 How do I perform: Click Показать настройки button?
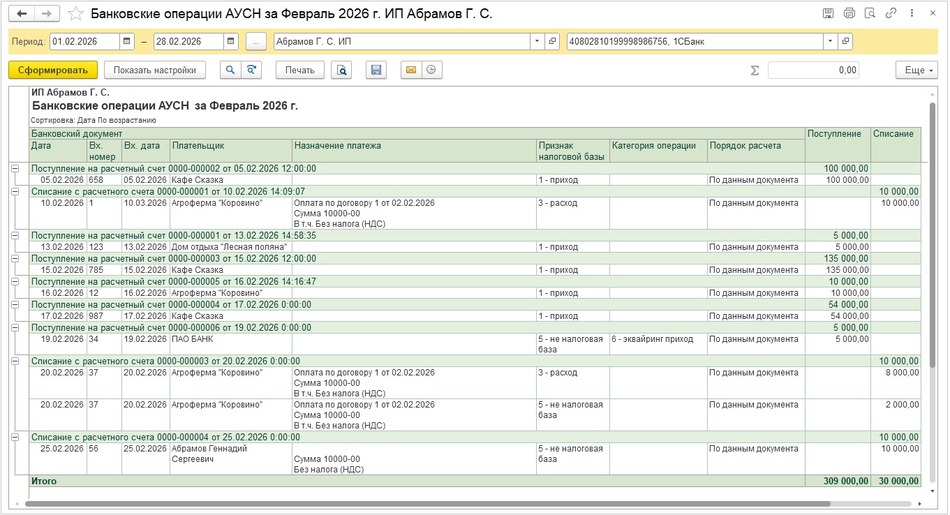pyautogui.click(x=155, y=70)
